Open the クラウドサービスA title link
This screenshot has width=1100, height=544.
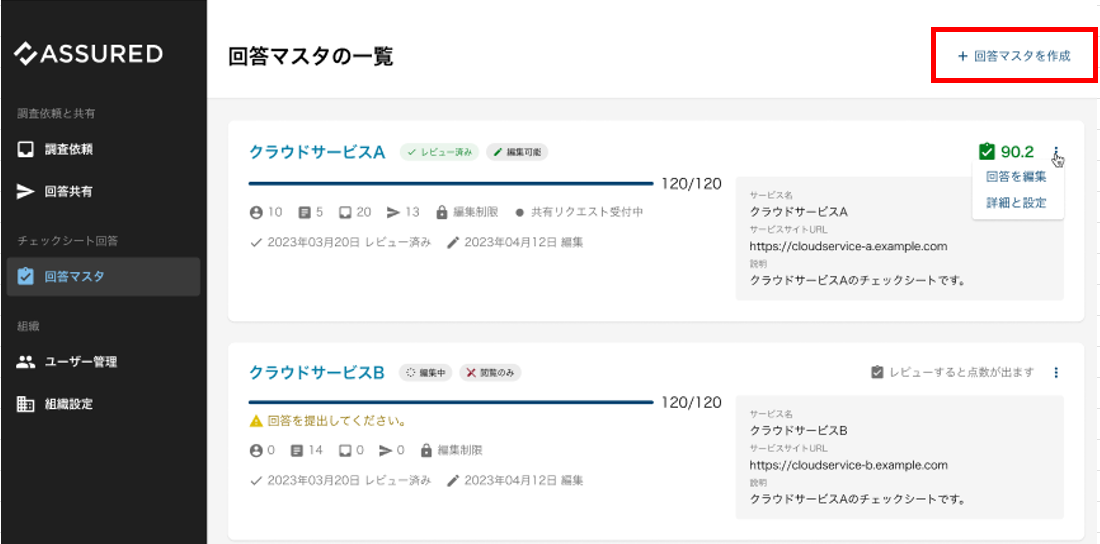316,152
